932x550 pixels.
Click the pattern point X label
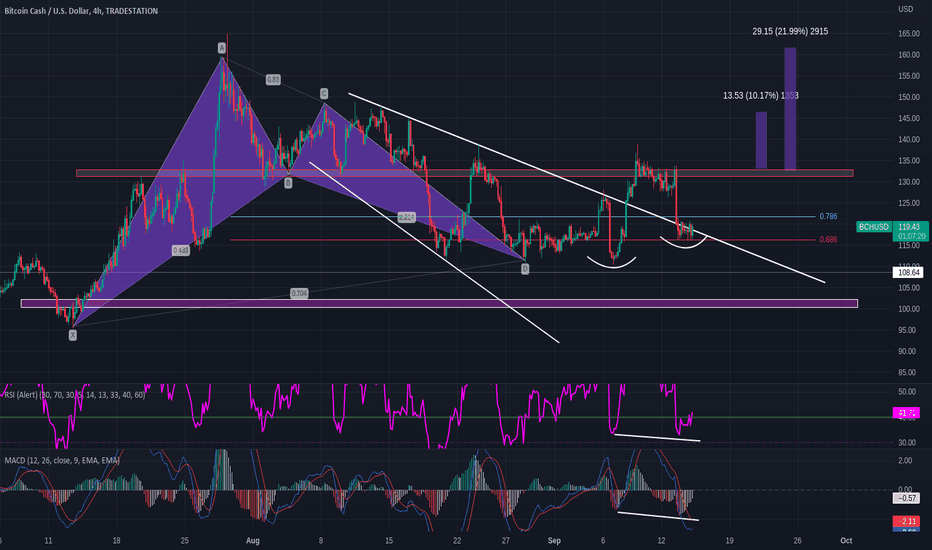point(73,335)
